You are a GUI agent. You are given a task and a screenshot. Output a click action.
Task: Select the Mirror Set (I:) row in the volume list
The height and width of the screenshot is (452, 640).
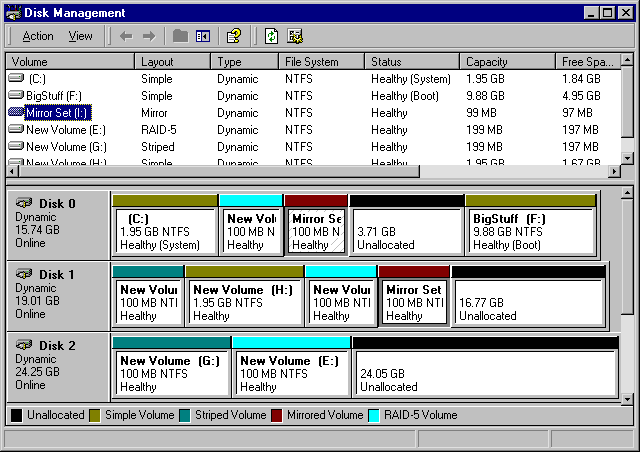(58, 112)
